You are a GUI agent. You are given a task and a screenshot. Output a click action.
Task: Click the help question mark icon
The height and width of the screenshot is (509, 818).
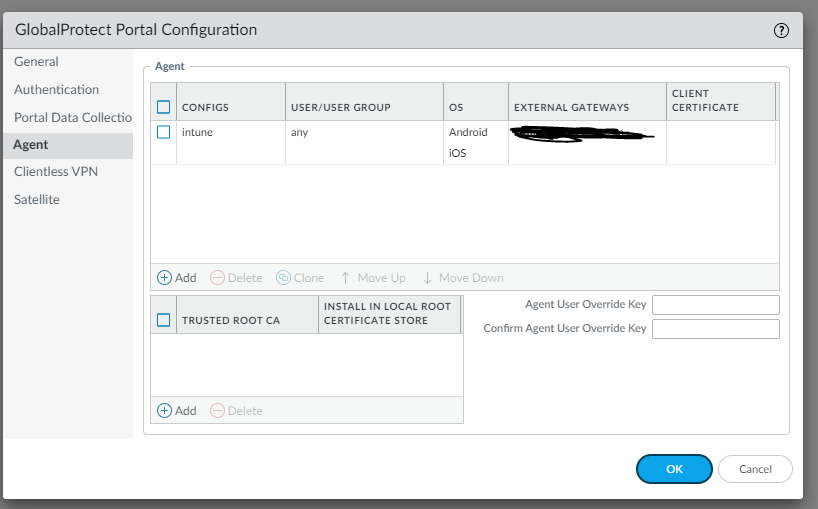[781, 30]
